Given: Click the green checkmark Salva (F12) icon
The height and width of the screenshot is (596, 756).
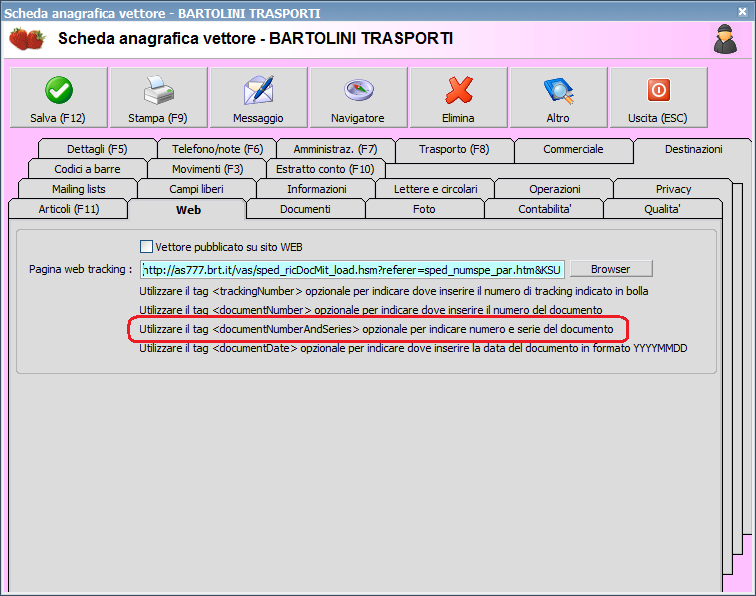Looking at the screenshot, I should click(x=59, y=90).
